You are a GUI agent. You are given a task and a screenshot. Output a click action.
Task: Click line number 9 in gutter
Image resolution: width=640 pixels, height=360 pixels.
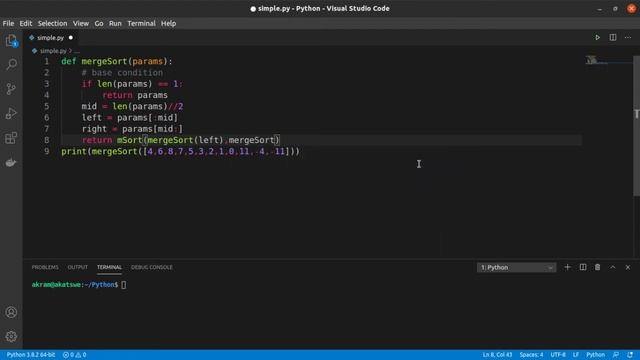pyautogui.click(x=47, y=151)
